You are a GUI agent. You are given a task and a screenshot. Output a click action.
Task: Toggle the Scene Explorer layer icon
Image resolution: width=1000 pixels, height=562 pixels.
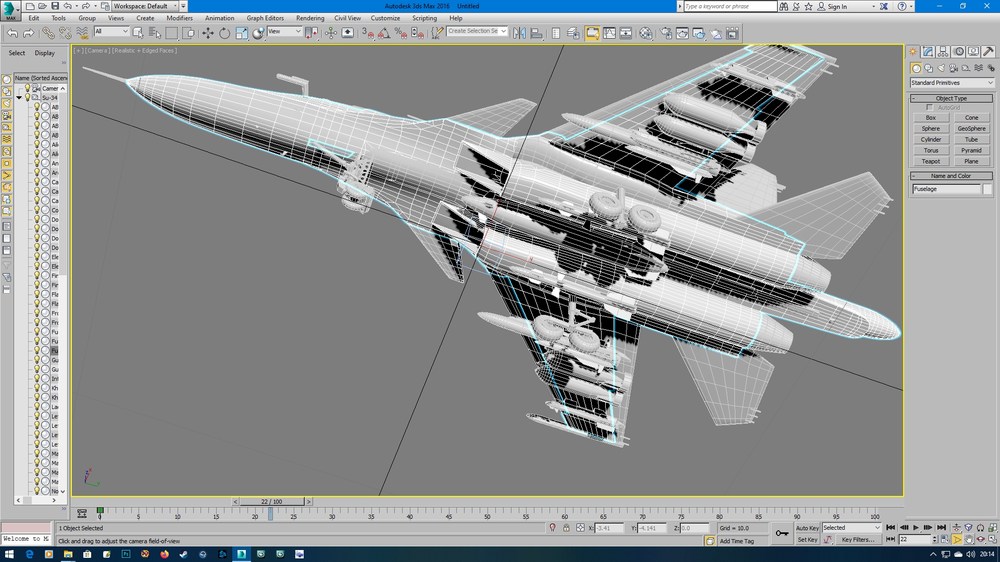point(573,33)
